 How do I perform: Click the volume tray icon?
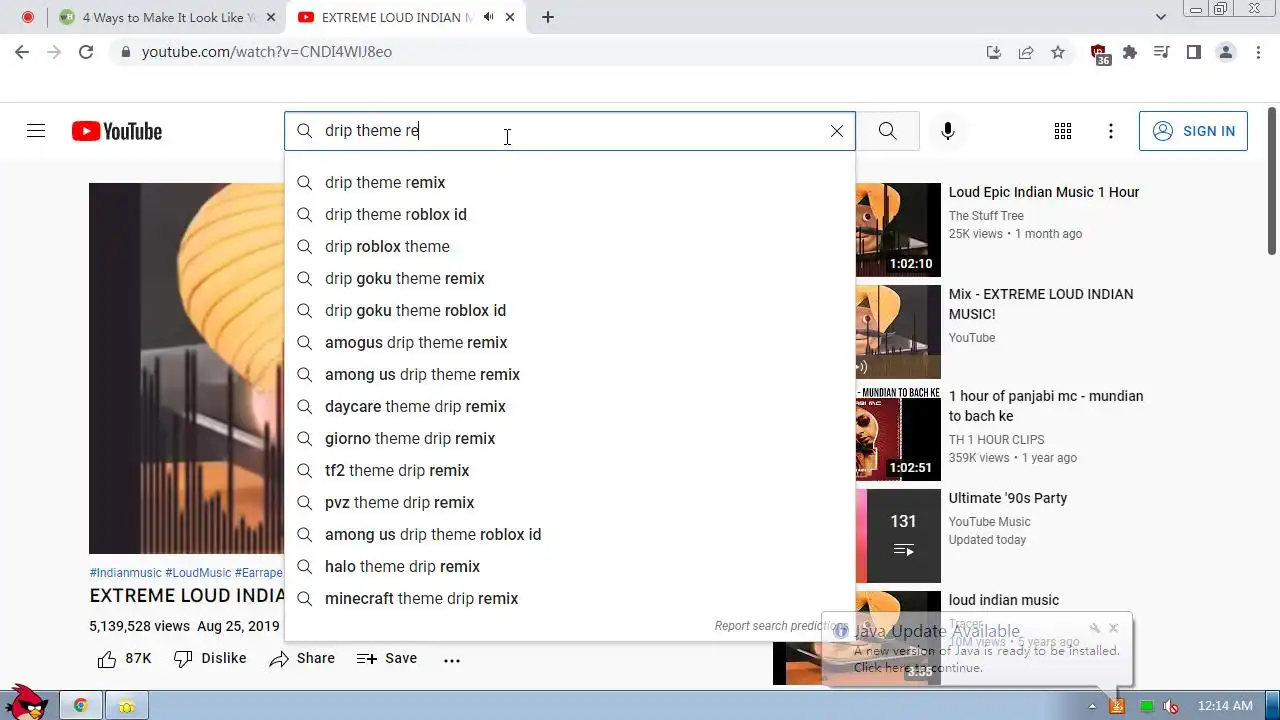point(1171,706)
